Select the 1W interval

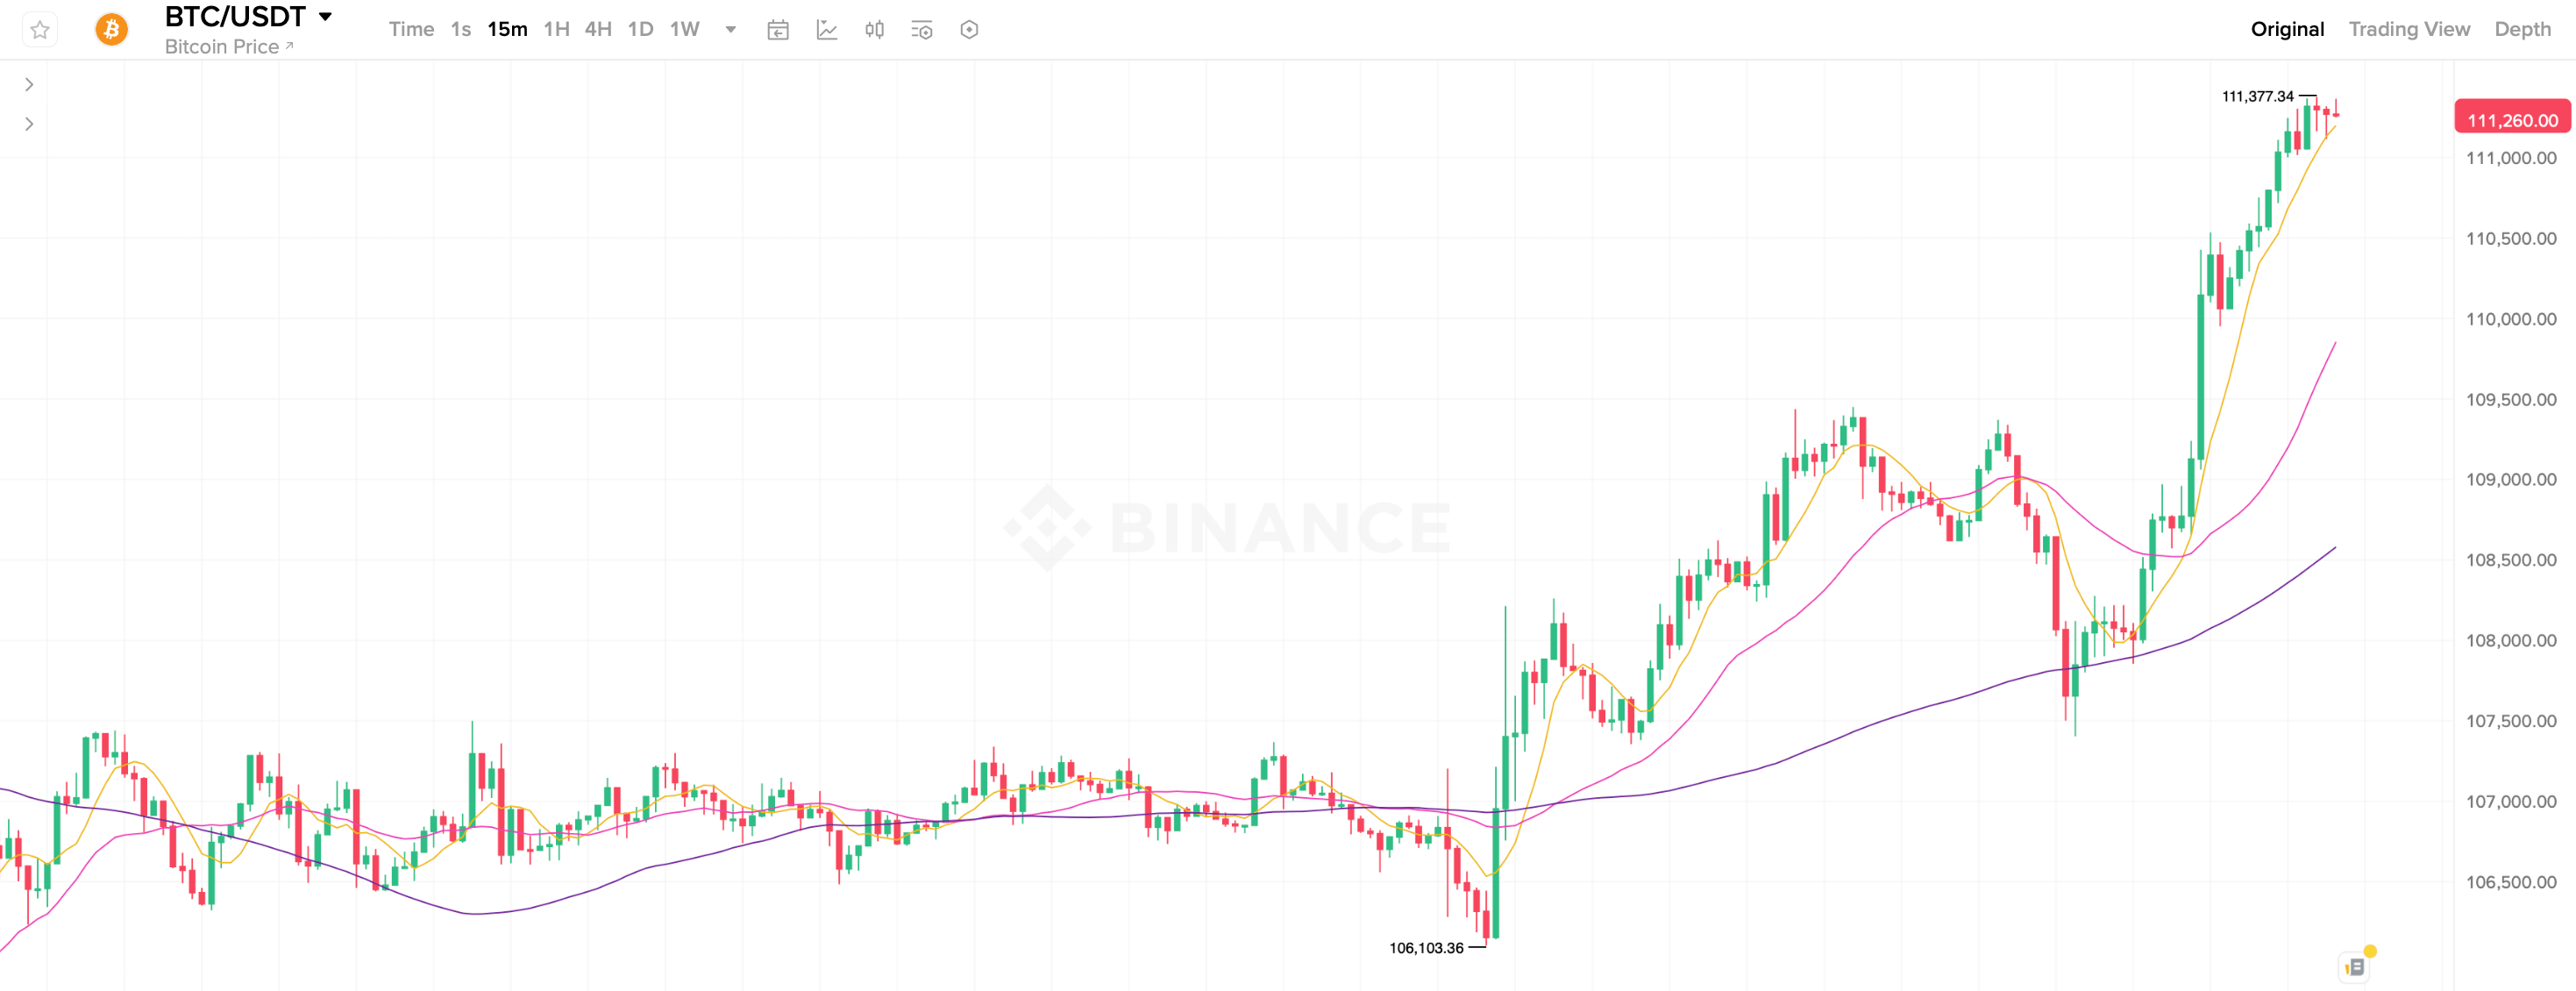point(684,30)
